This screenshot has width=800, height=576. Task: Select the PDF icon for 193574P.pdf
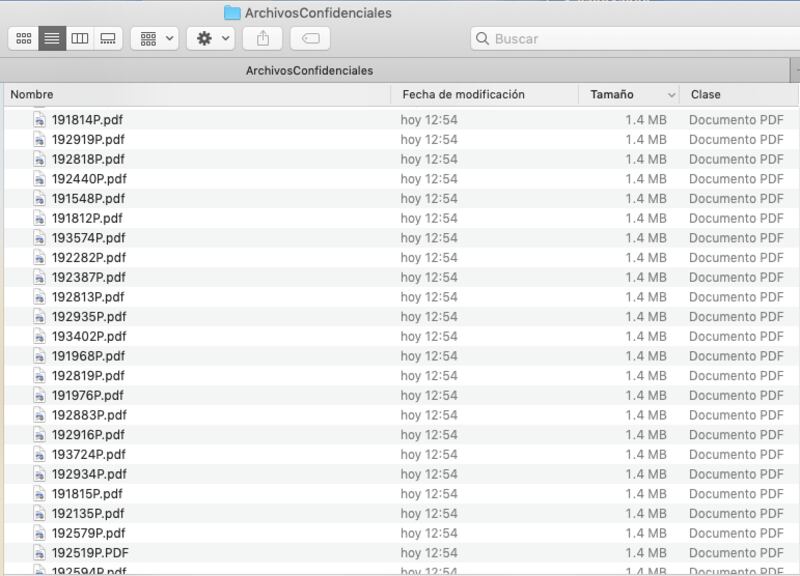[x=40, y=238]
